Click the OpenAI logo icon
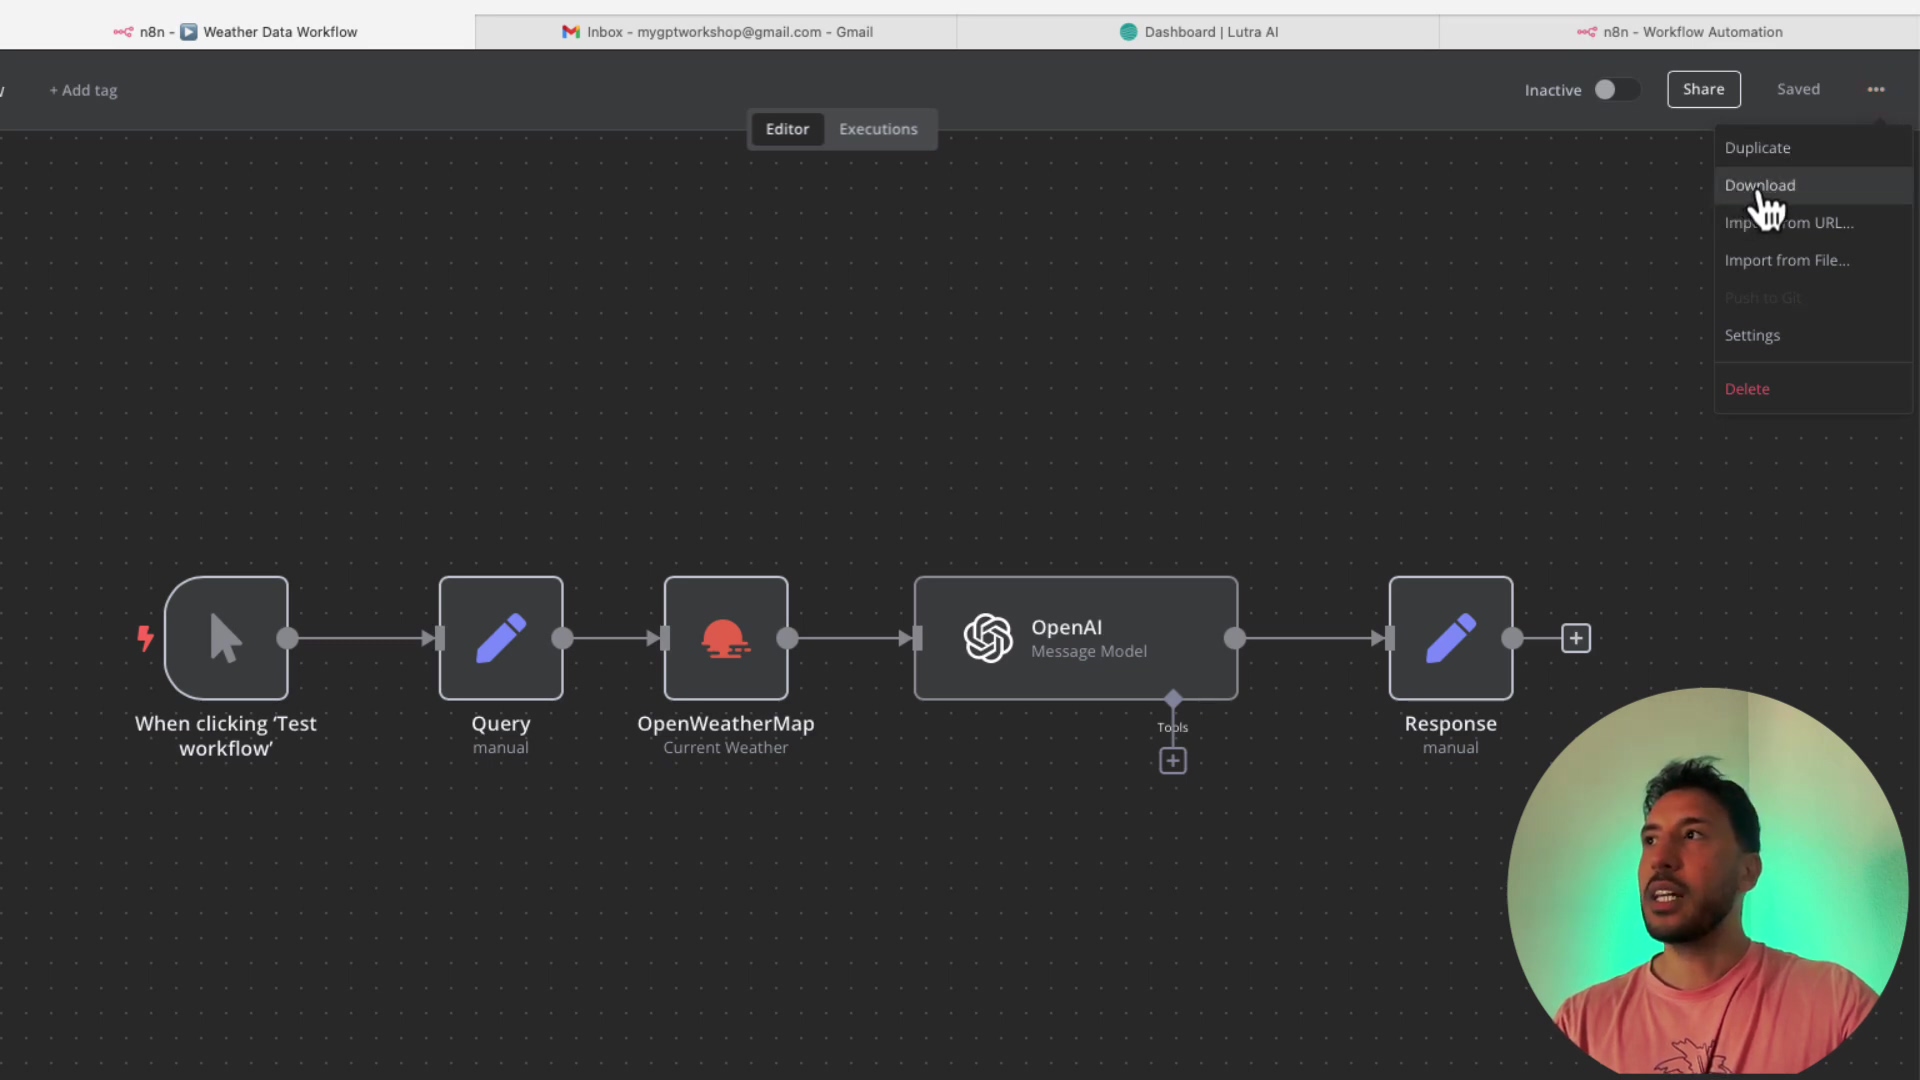Screen dimensions: 1920x1080 point(988,638)
